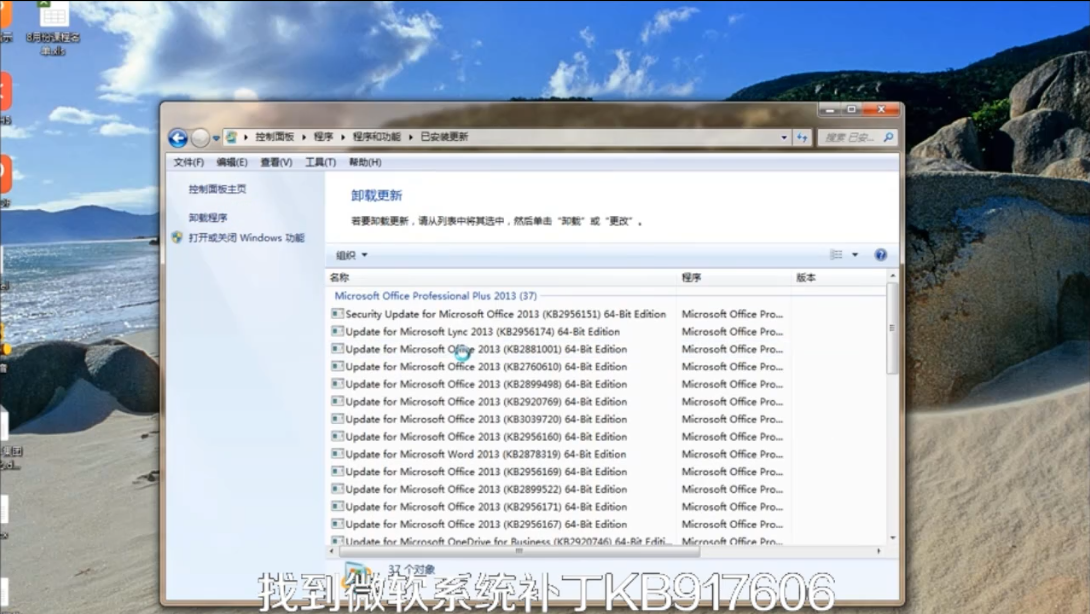
Task: Click the refresh icon beside address bar
Action: point(802,137)
